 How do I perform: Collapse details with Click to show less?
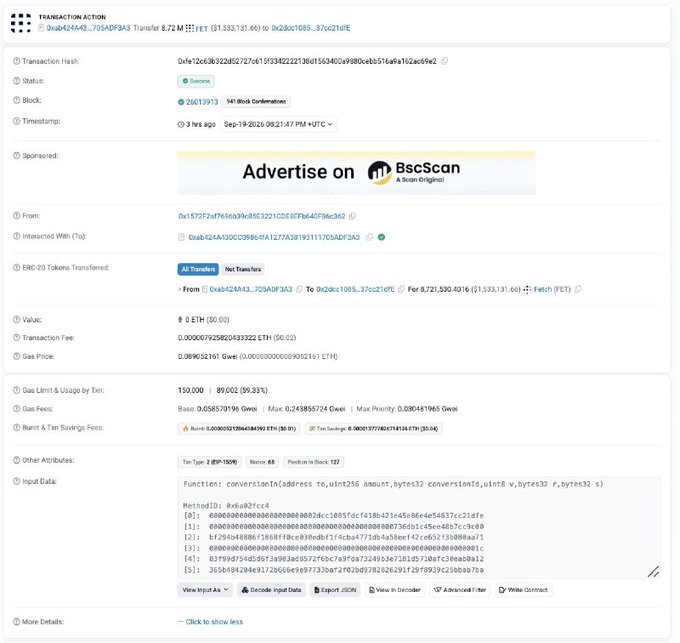210,622
